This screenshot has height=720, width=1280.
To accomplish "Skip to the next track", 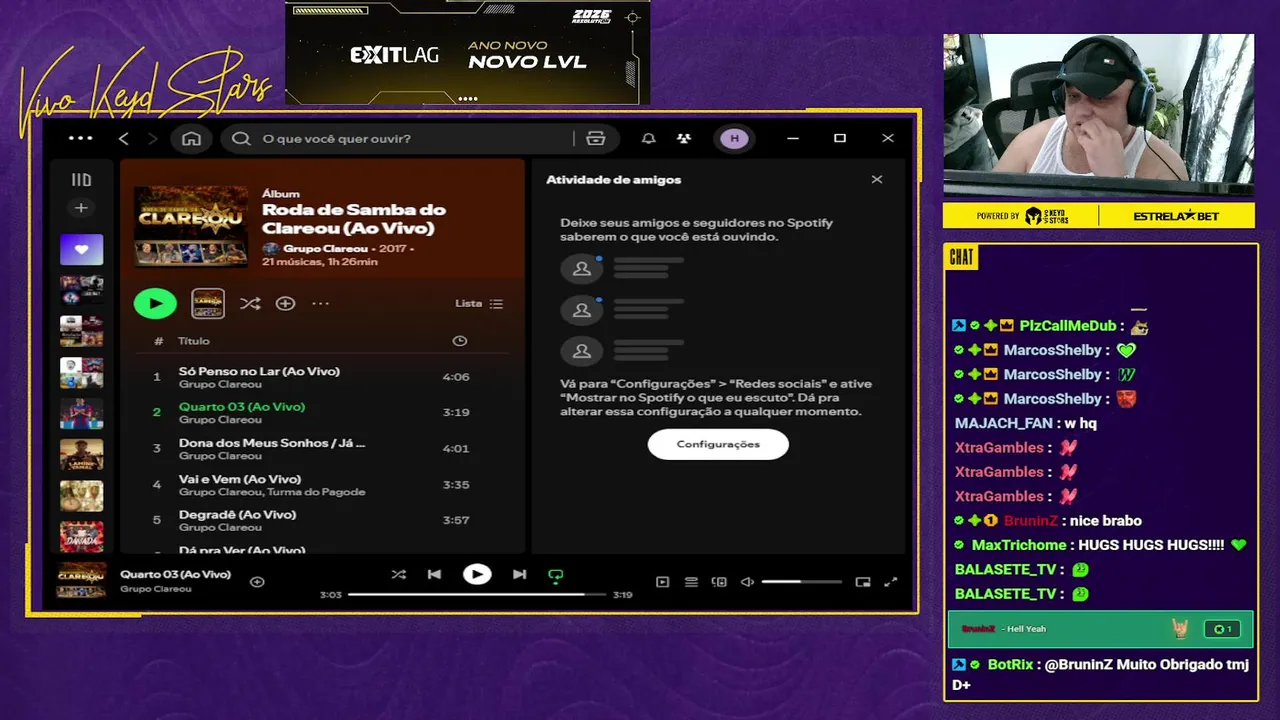I will [519, 574].
